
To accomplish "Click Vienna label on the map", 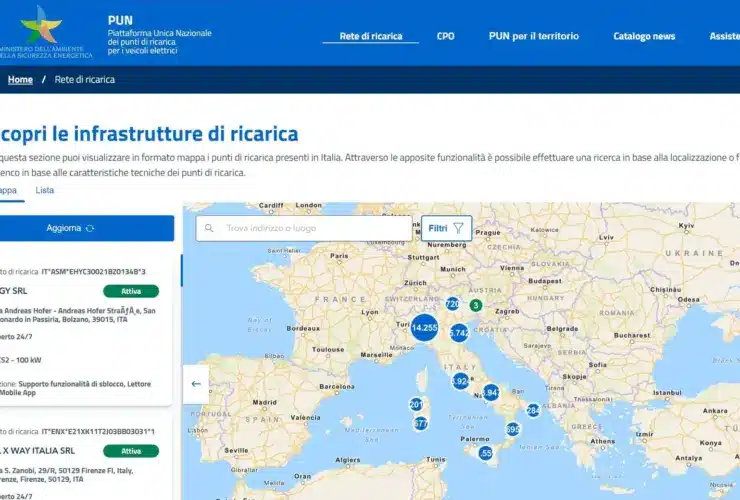I will coord(512,268).
